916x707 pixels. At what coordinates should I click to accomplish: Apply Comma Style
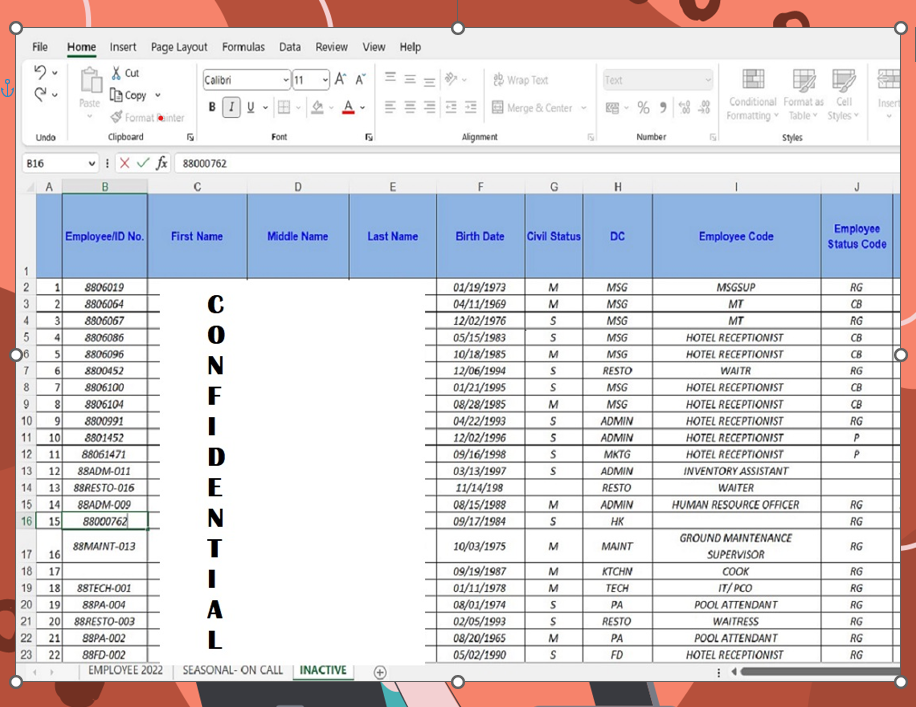pyautogui.click(x=662, y=108)
